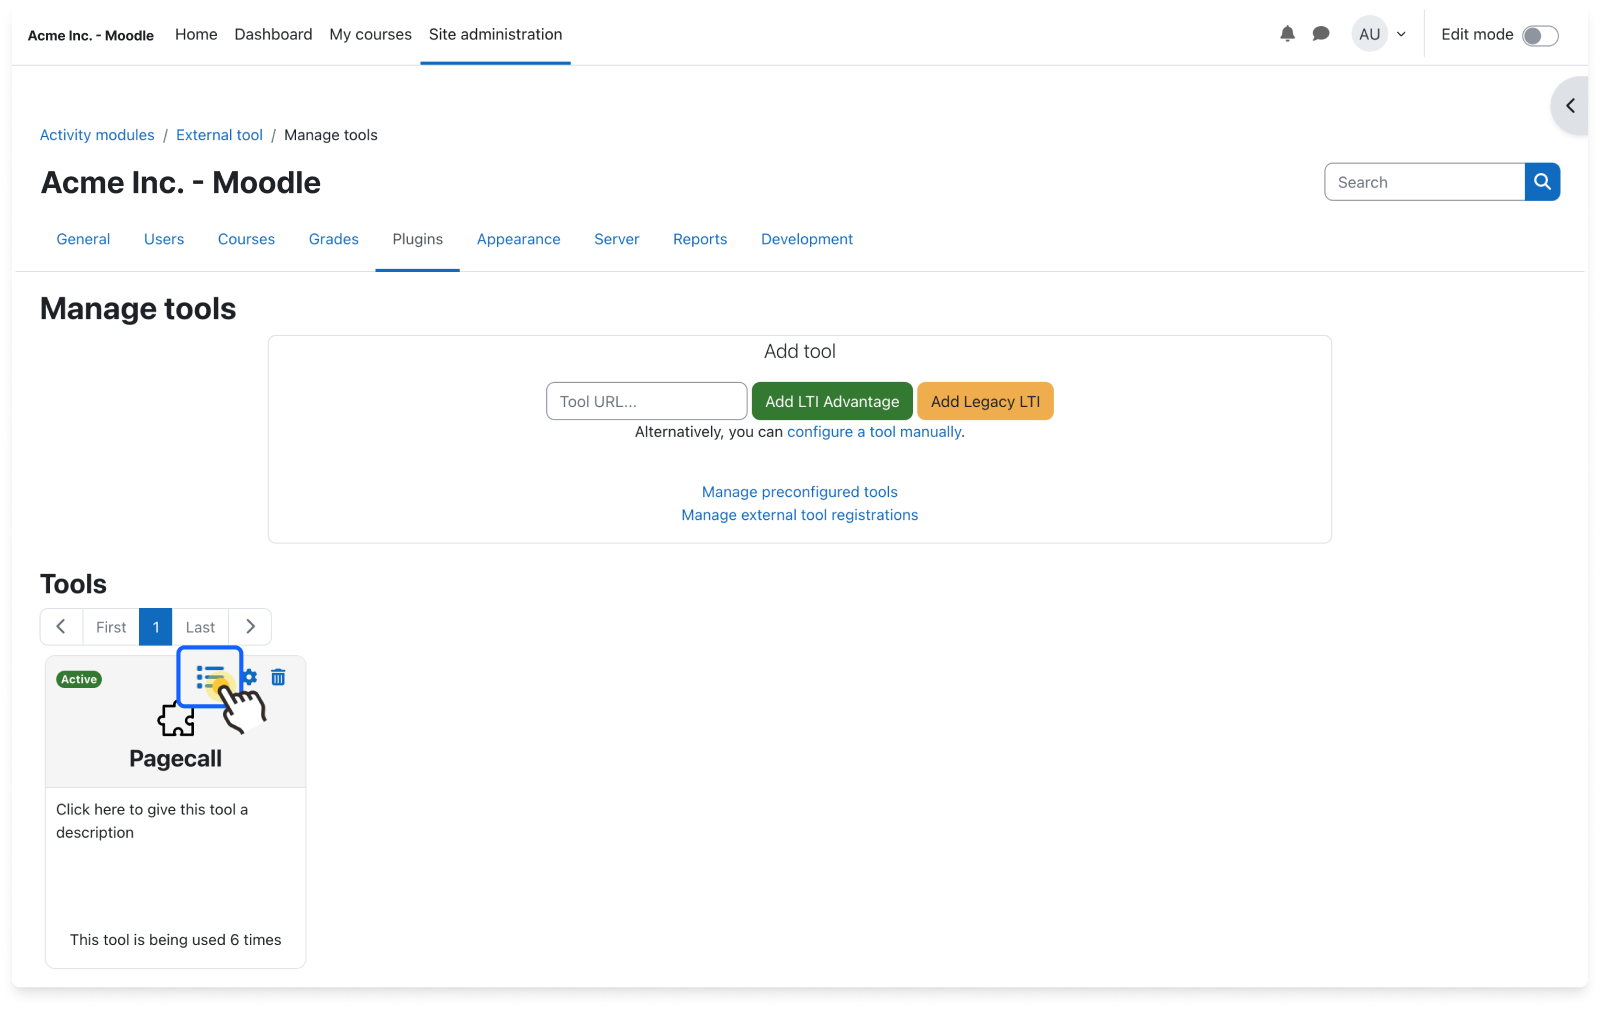Focus the Search input field

tap(1425, 182)
